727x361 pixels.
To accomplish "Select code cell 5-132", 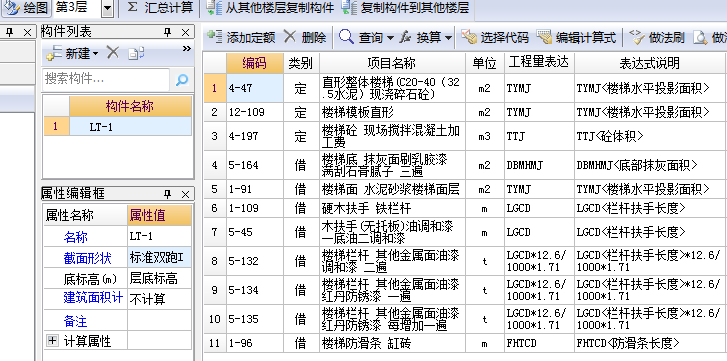I will click(255, 261).
